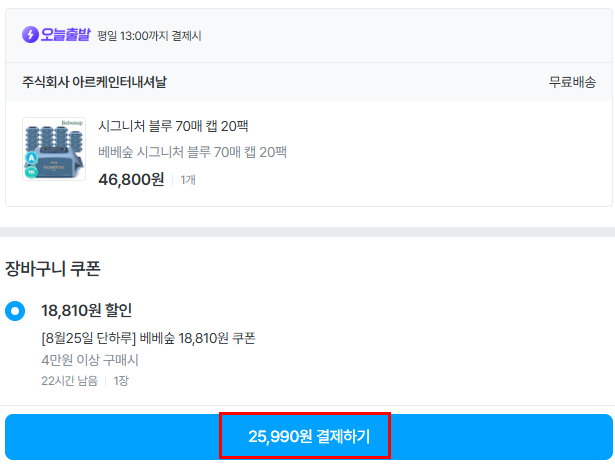This screenshot has height=467, width=615.
Task: Click the 장바구니 쿠폰 section heading
Action: 53,269
